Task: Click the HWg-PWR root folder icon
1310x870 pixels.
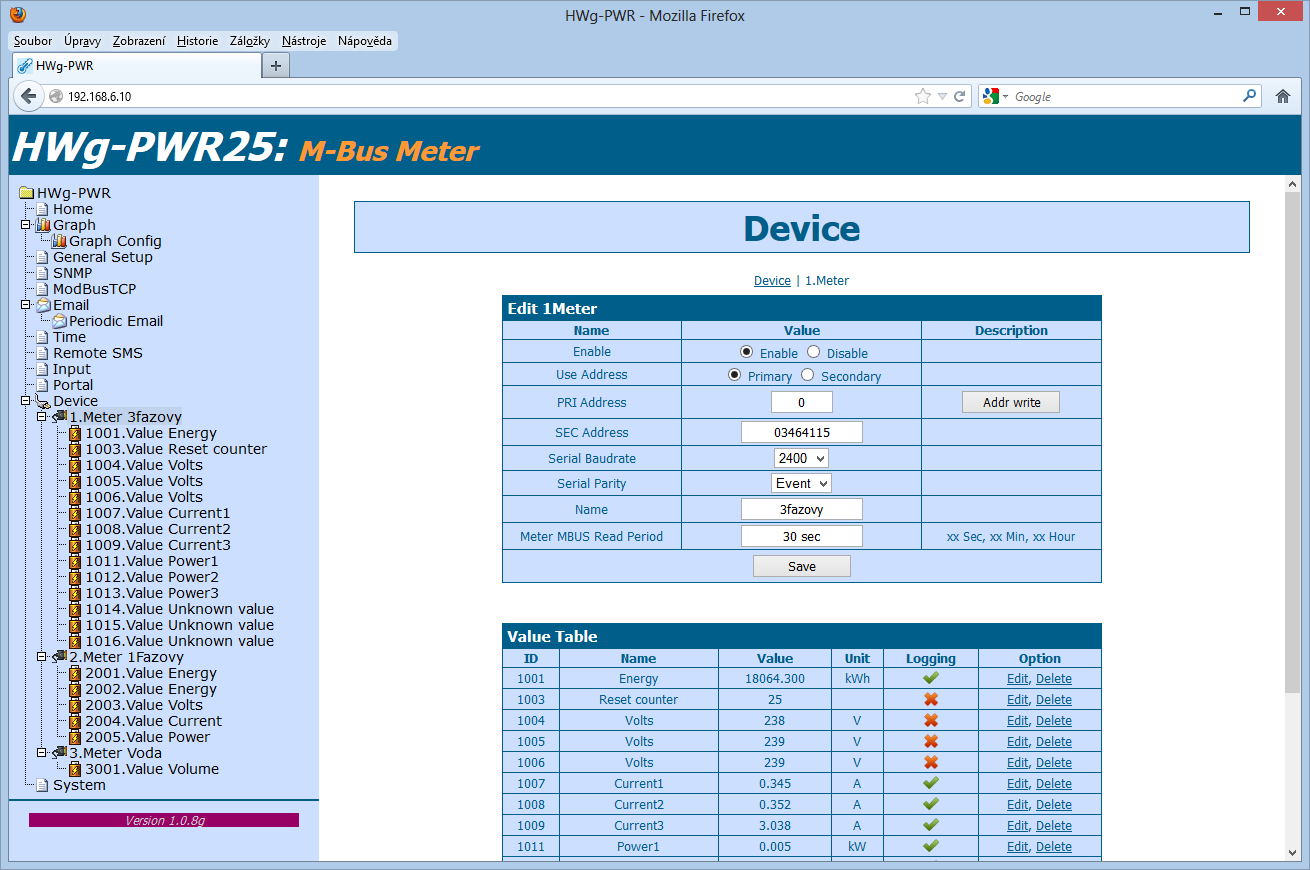Action: point(27,193)
